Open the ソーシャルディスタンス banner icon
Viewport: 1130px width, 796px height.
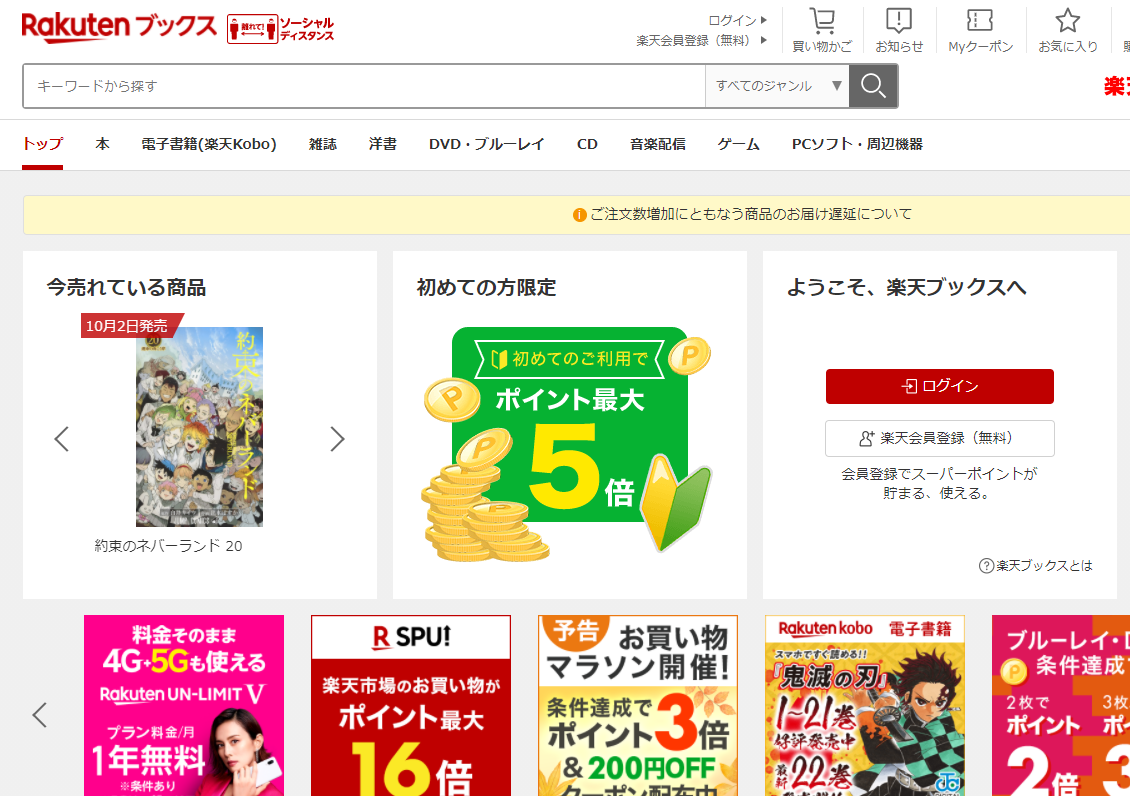pos(281,29)
